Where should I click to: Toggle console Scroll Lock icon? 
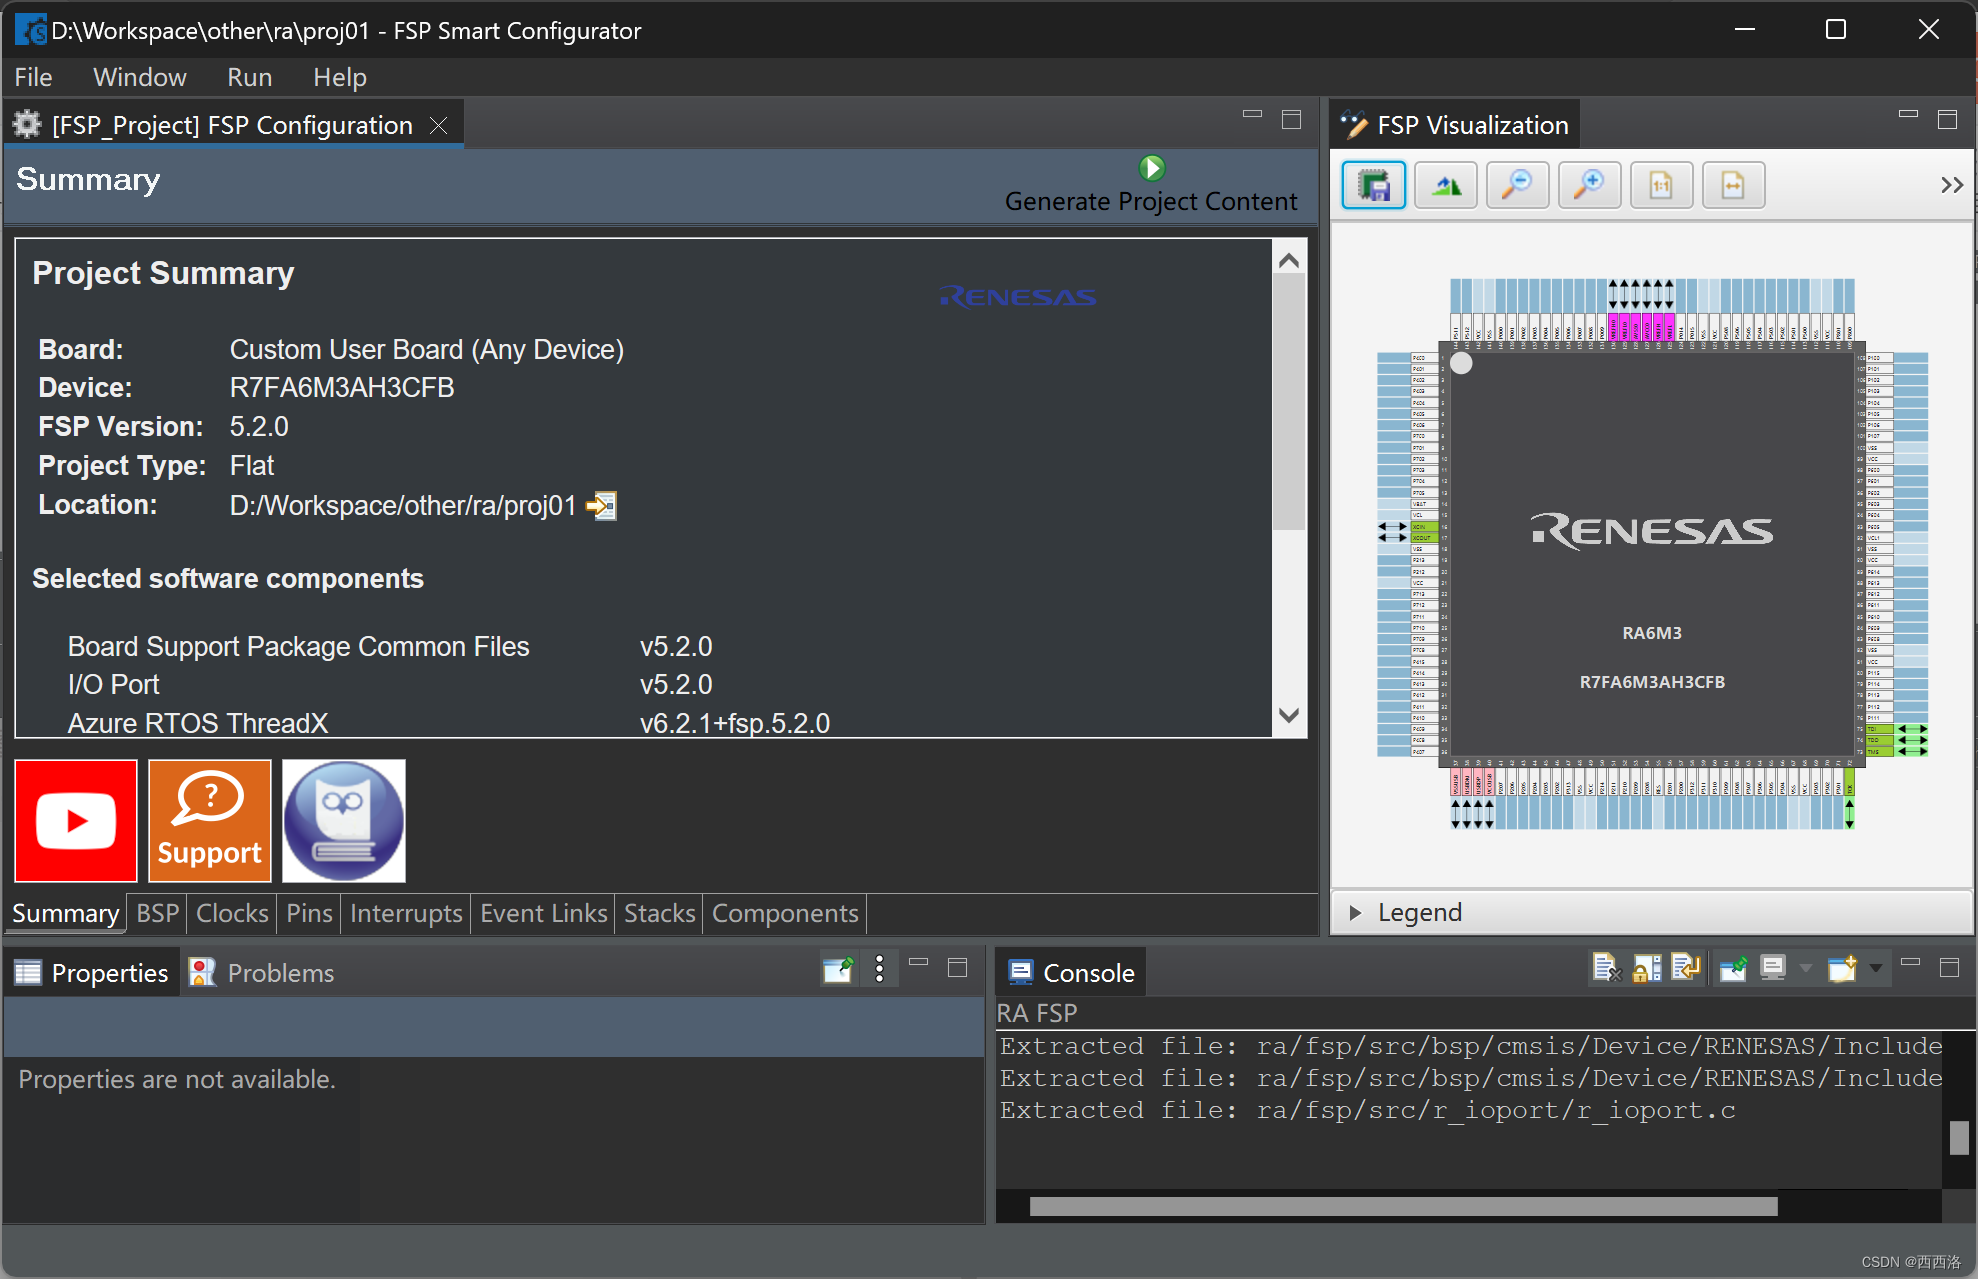click(1646, 968)
